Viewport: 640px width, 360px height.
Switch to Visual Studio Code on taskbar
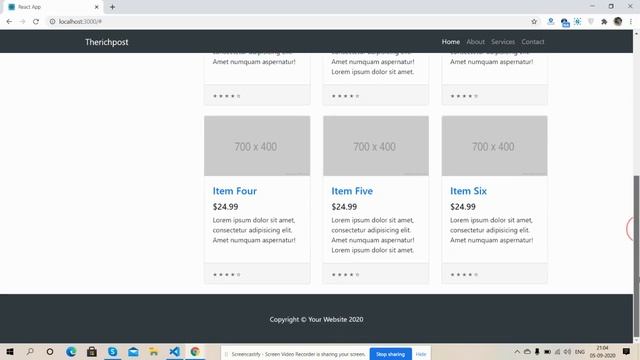coord(174,351)
